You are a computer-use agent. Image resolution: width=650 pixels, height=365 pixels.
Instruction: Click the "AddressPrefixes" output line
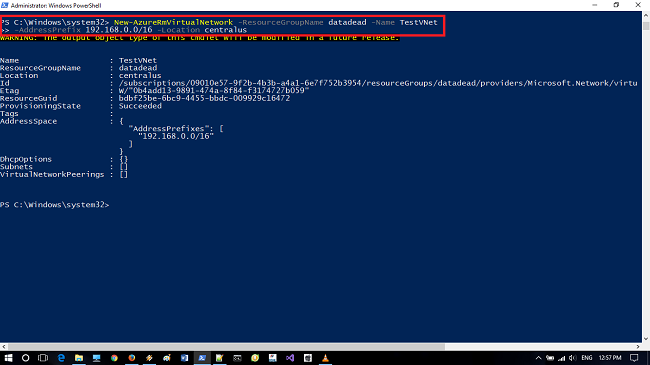(176, 129)
